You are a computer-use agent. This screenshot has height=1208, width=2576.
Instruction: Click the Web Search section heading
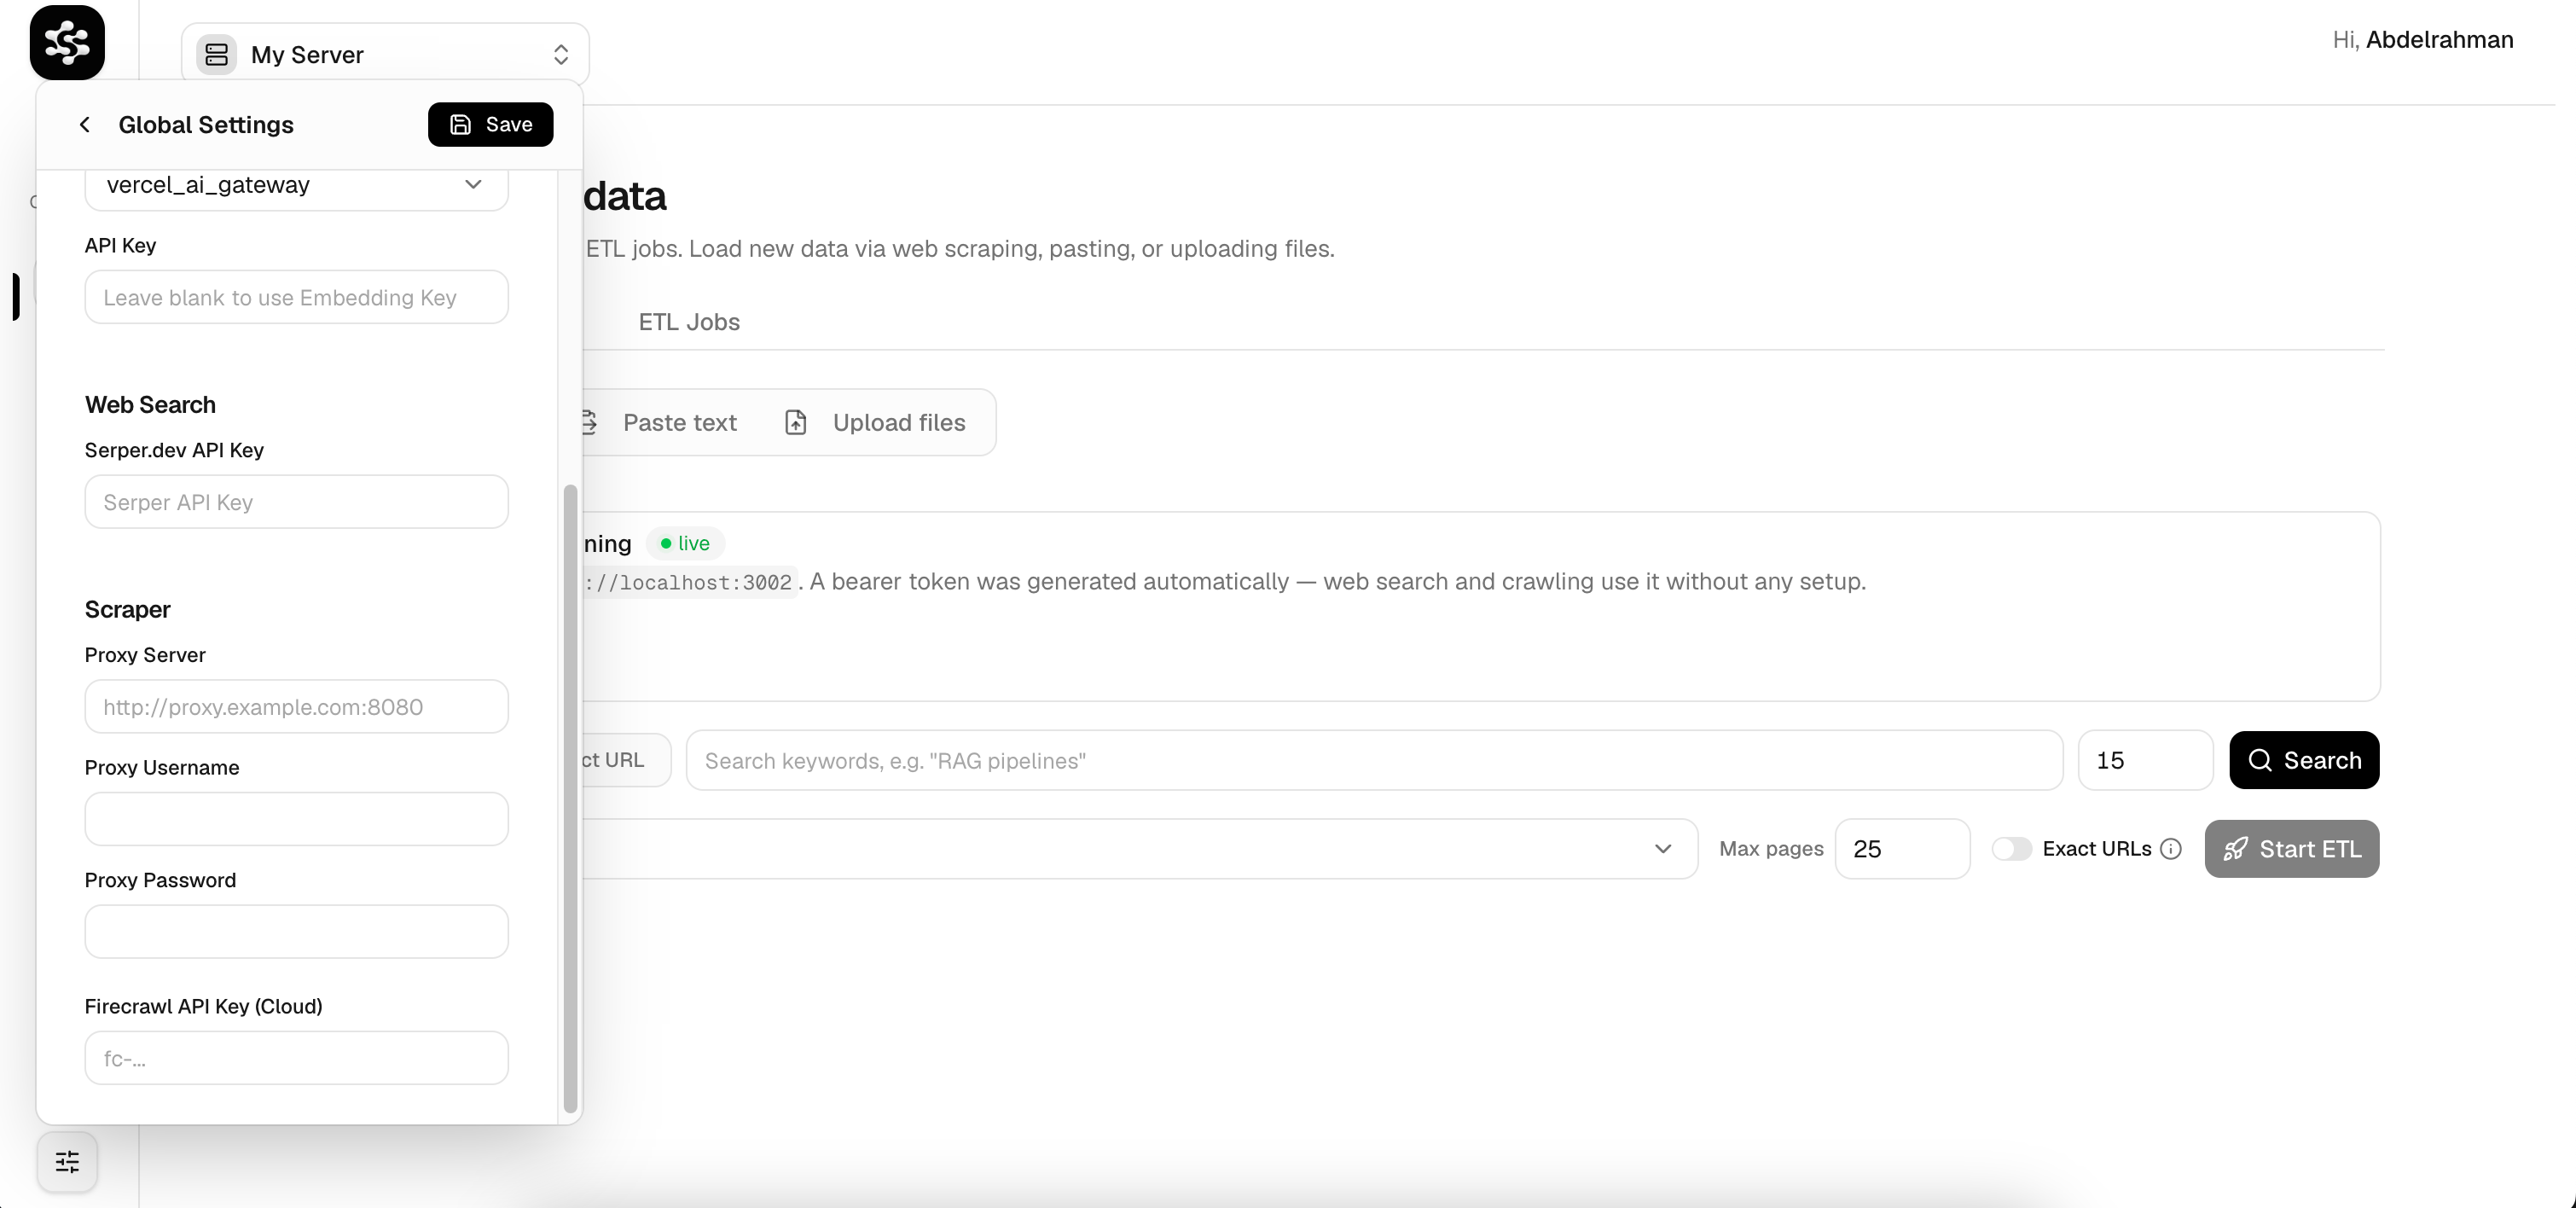tap(150, 405)
